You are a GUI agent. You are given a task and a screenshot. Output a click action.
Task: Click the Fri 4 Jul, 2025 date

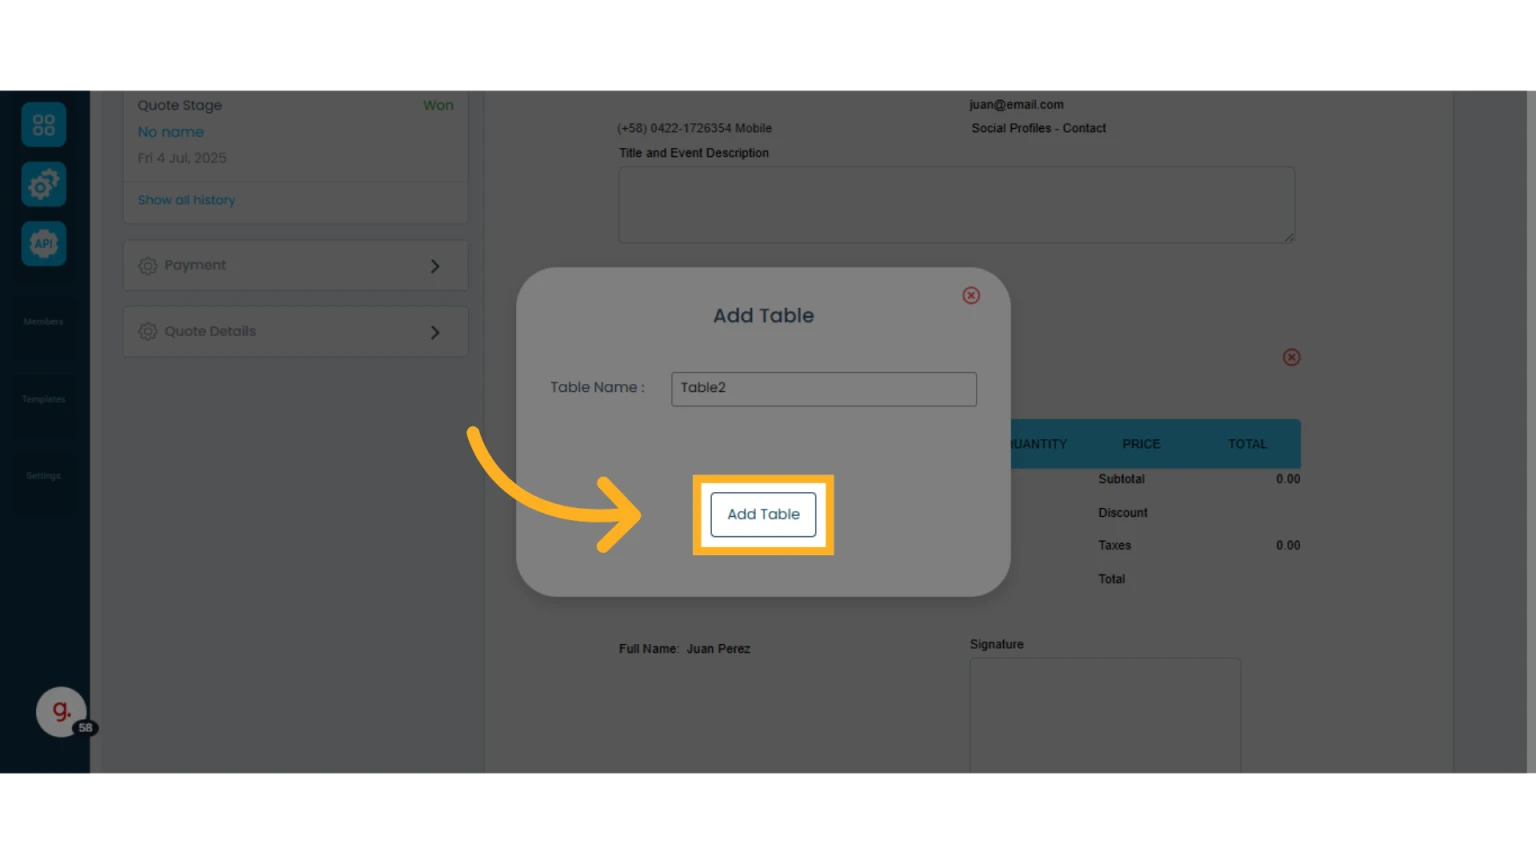click(182, 158)
